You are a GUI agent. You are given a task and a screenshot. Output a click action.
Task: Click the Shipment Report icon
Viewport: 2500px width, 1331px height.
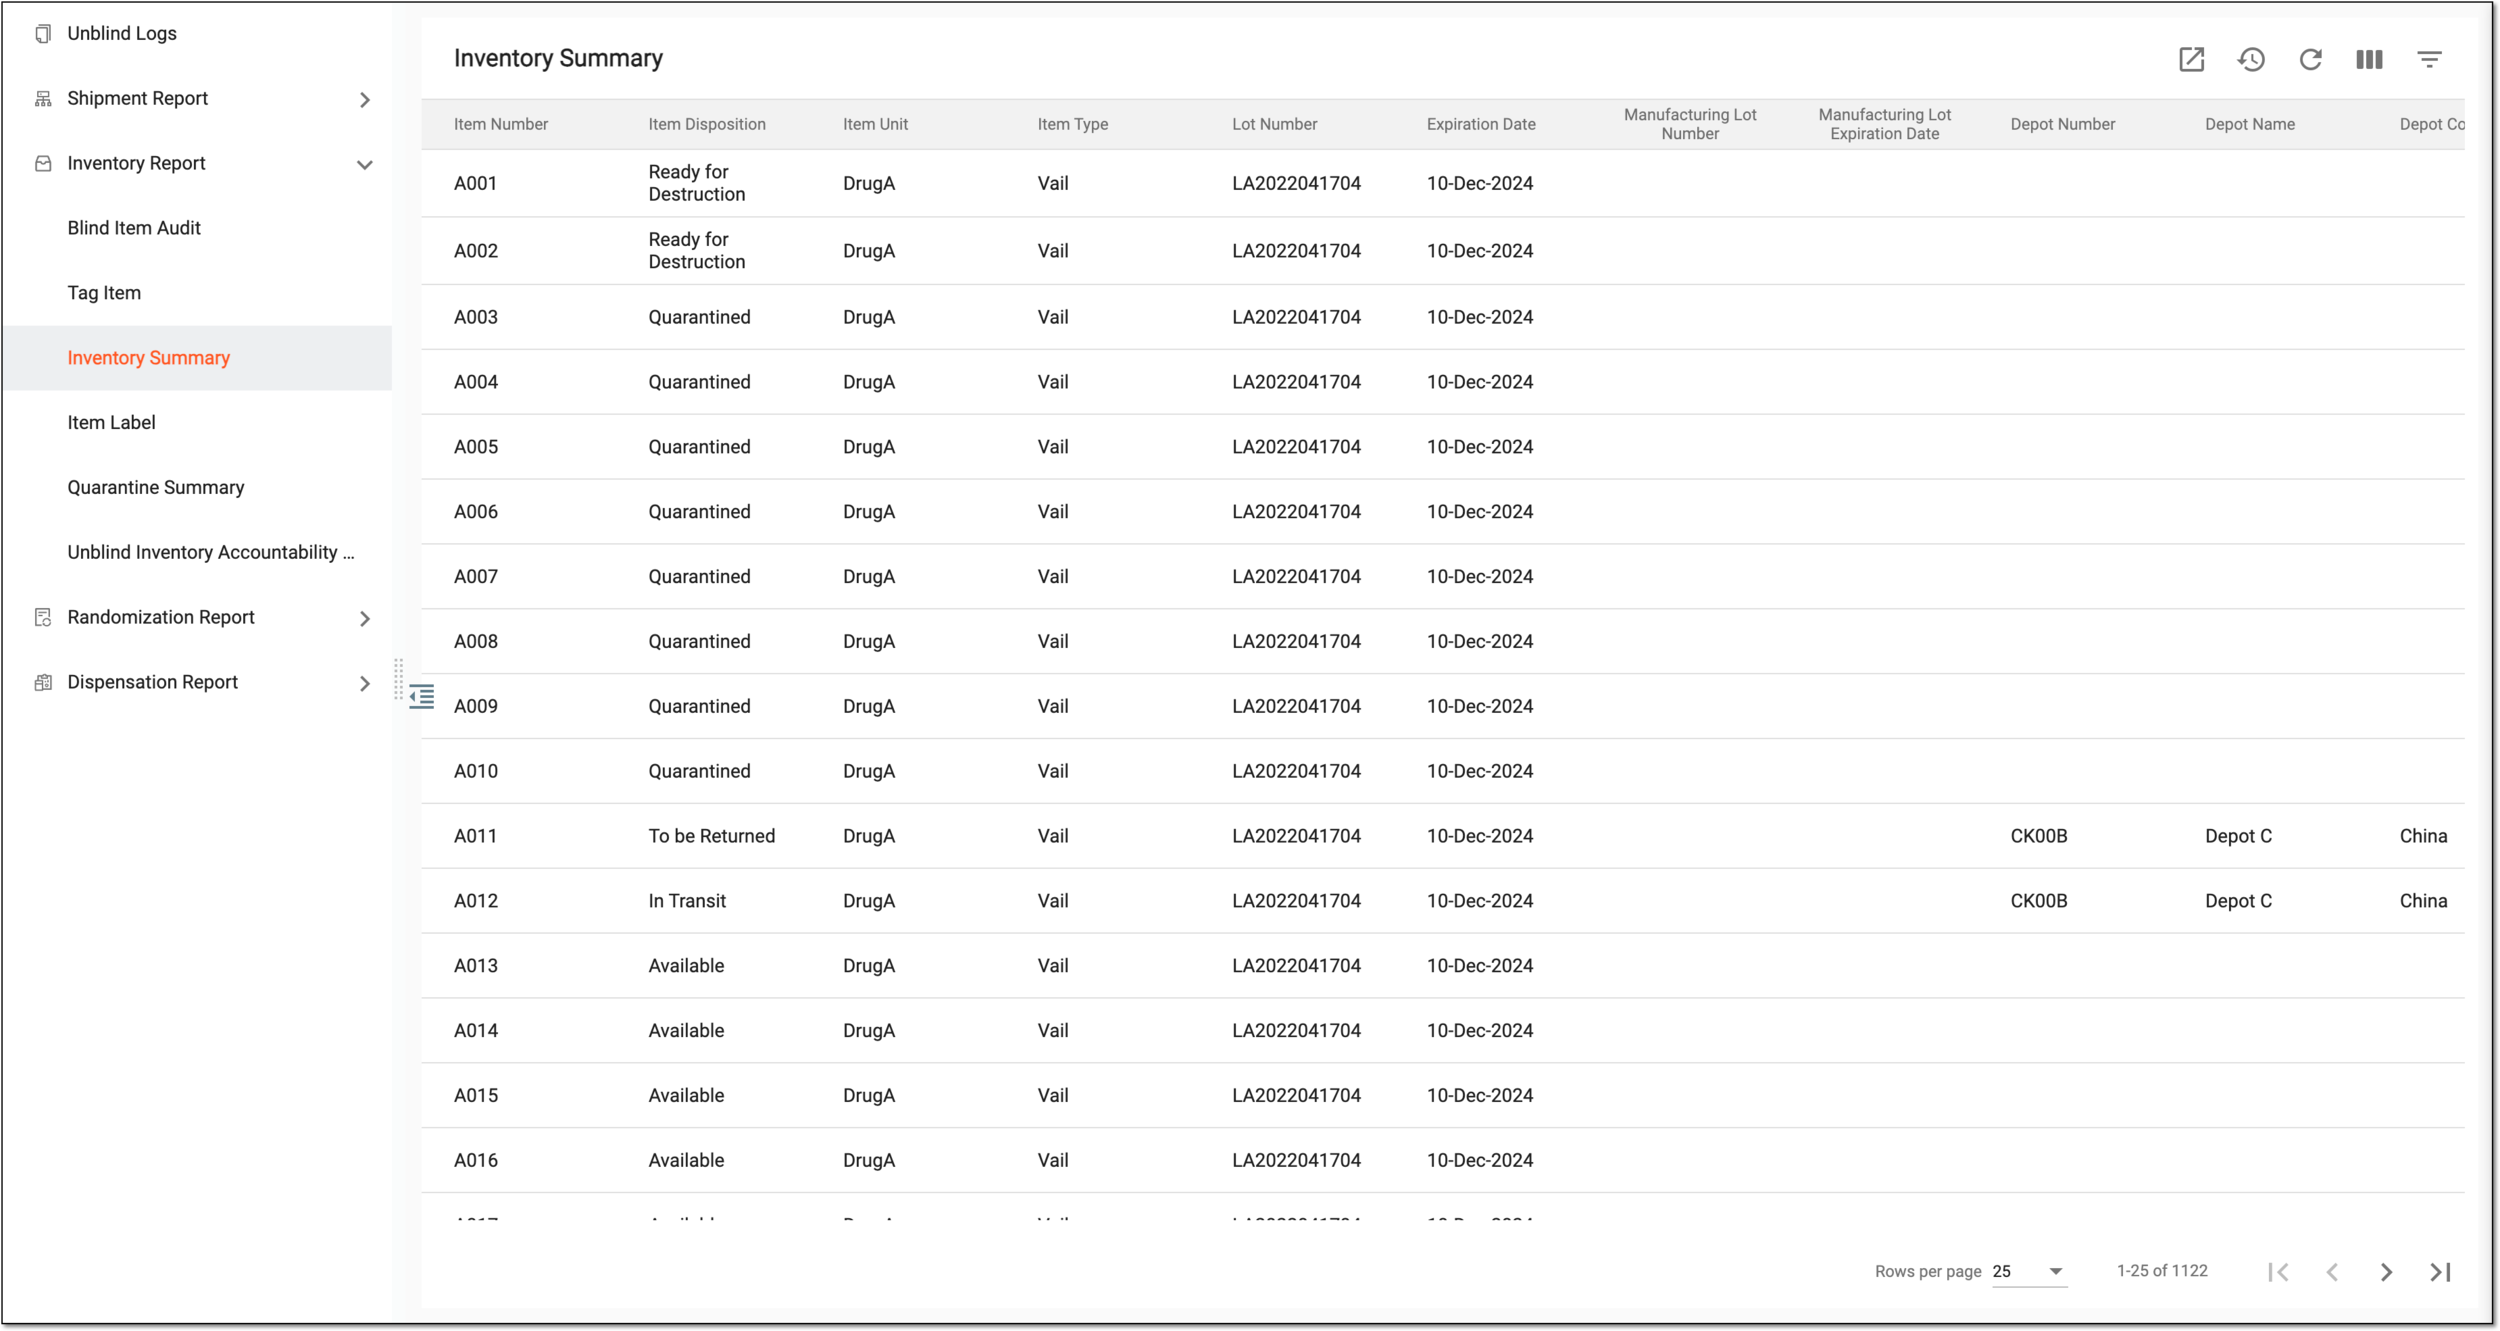(x=43, y=98)
